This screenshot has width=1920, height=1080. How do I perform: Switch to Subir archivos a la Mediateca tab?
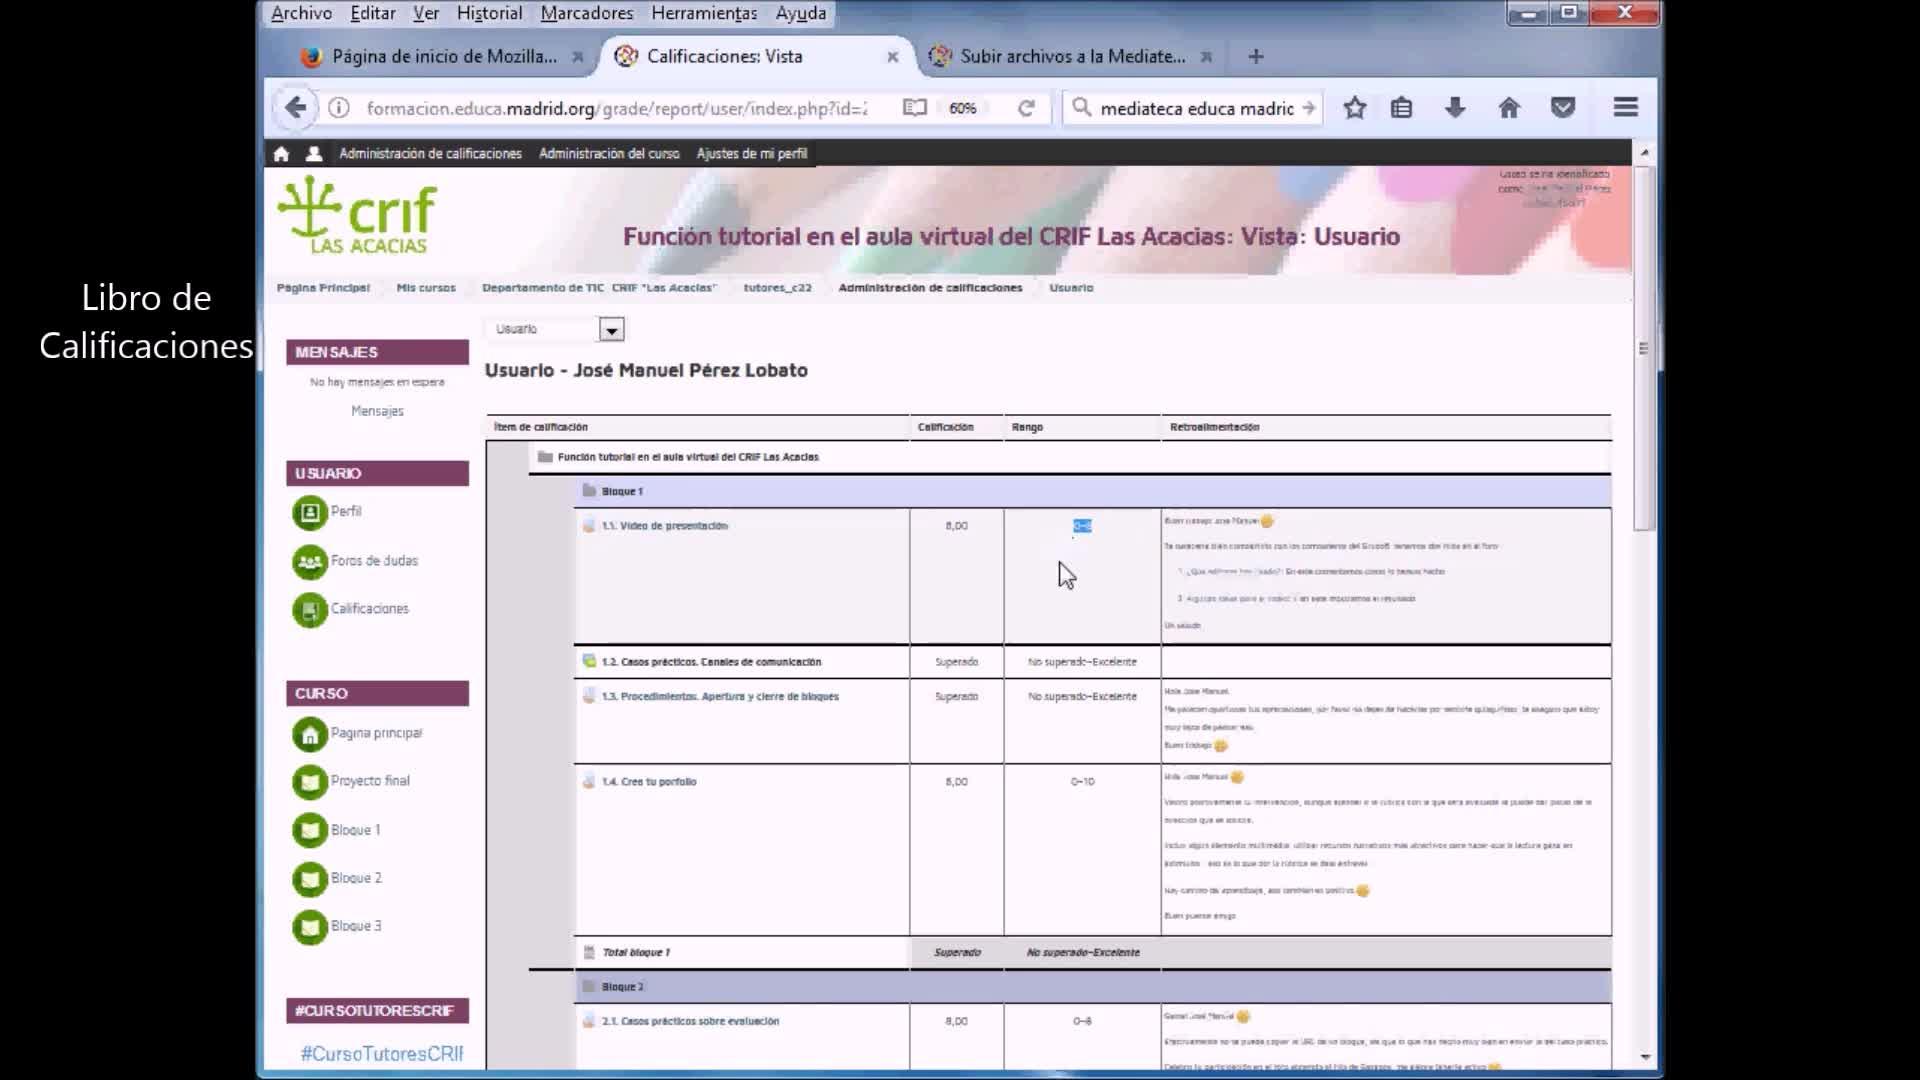click(1072, 57)
